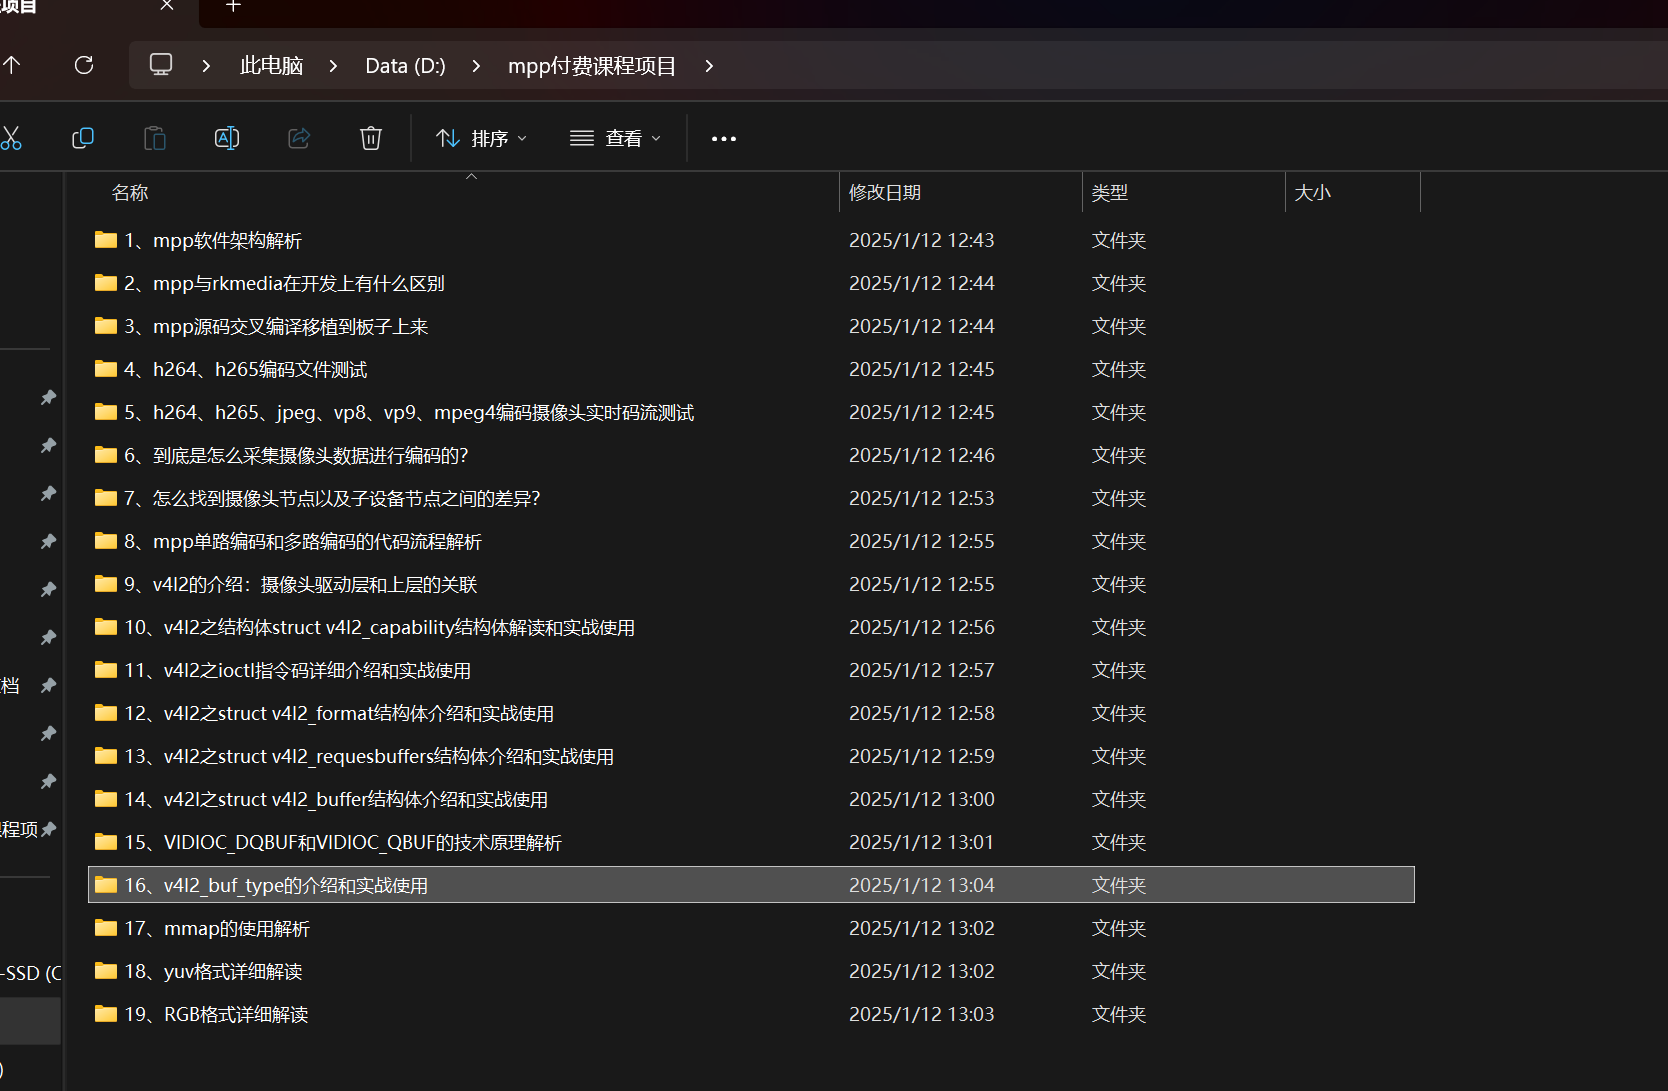Close the current Explorer tab
The width and height of the screenshot is (1668, 1091).
(x=167, y=5)
